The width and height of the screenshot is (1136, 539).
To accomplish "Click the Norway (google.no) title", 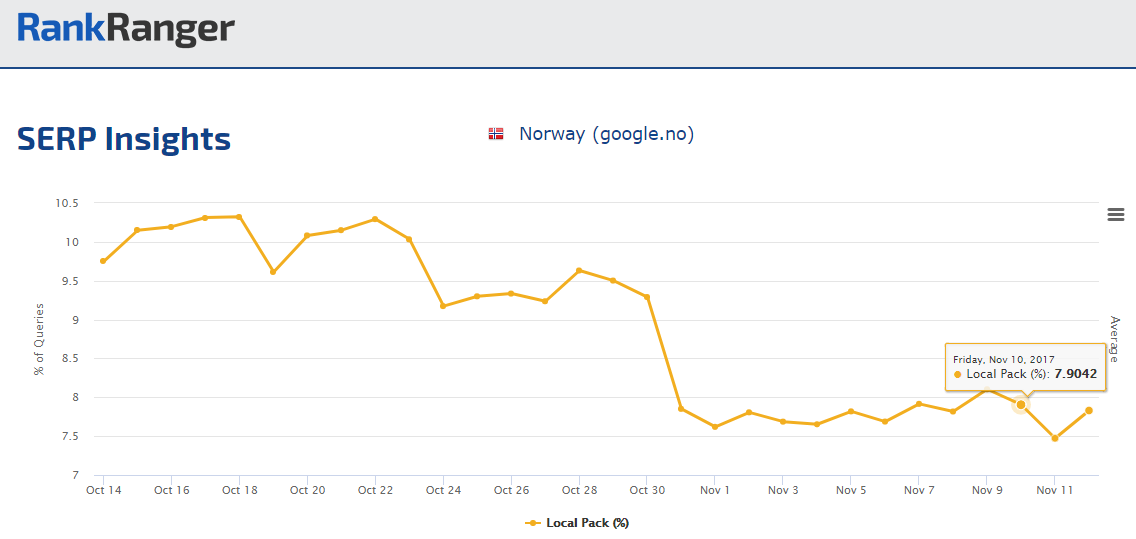I will click(606, 134).
